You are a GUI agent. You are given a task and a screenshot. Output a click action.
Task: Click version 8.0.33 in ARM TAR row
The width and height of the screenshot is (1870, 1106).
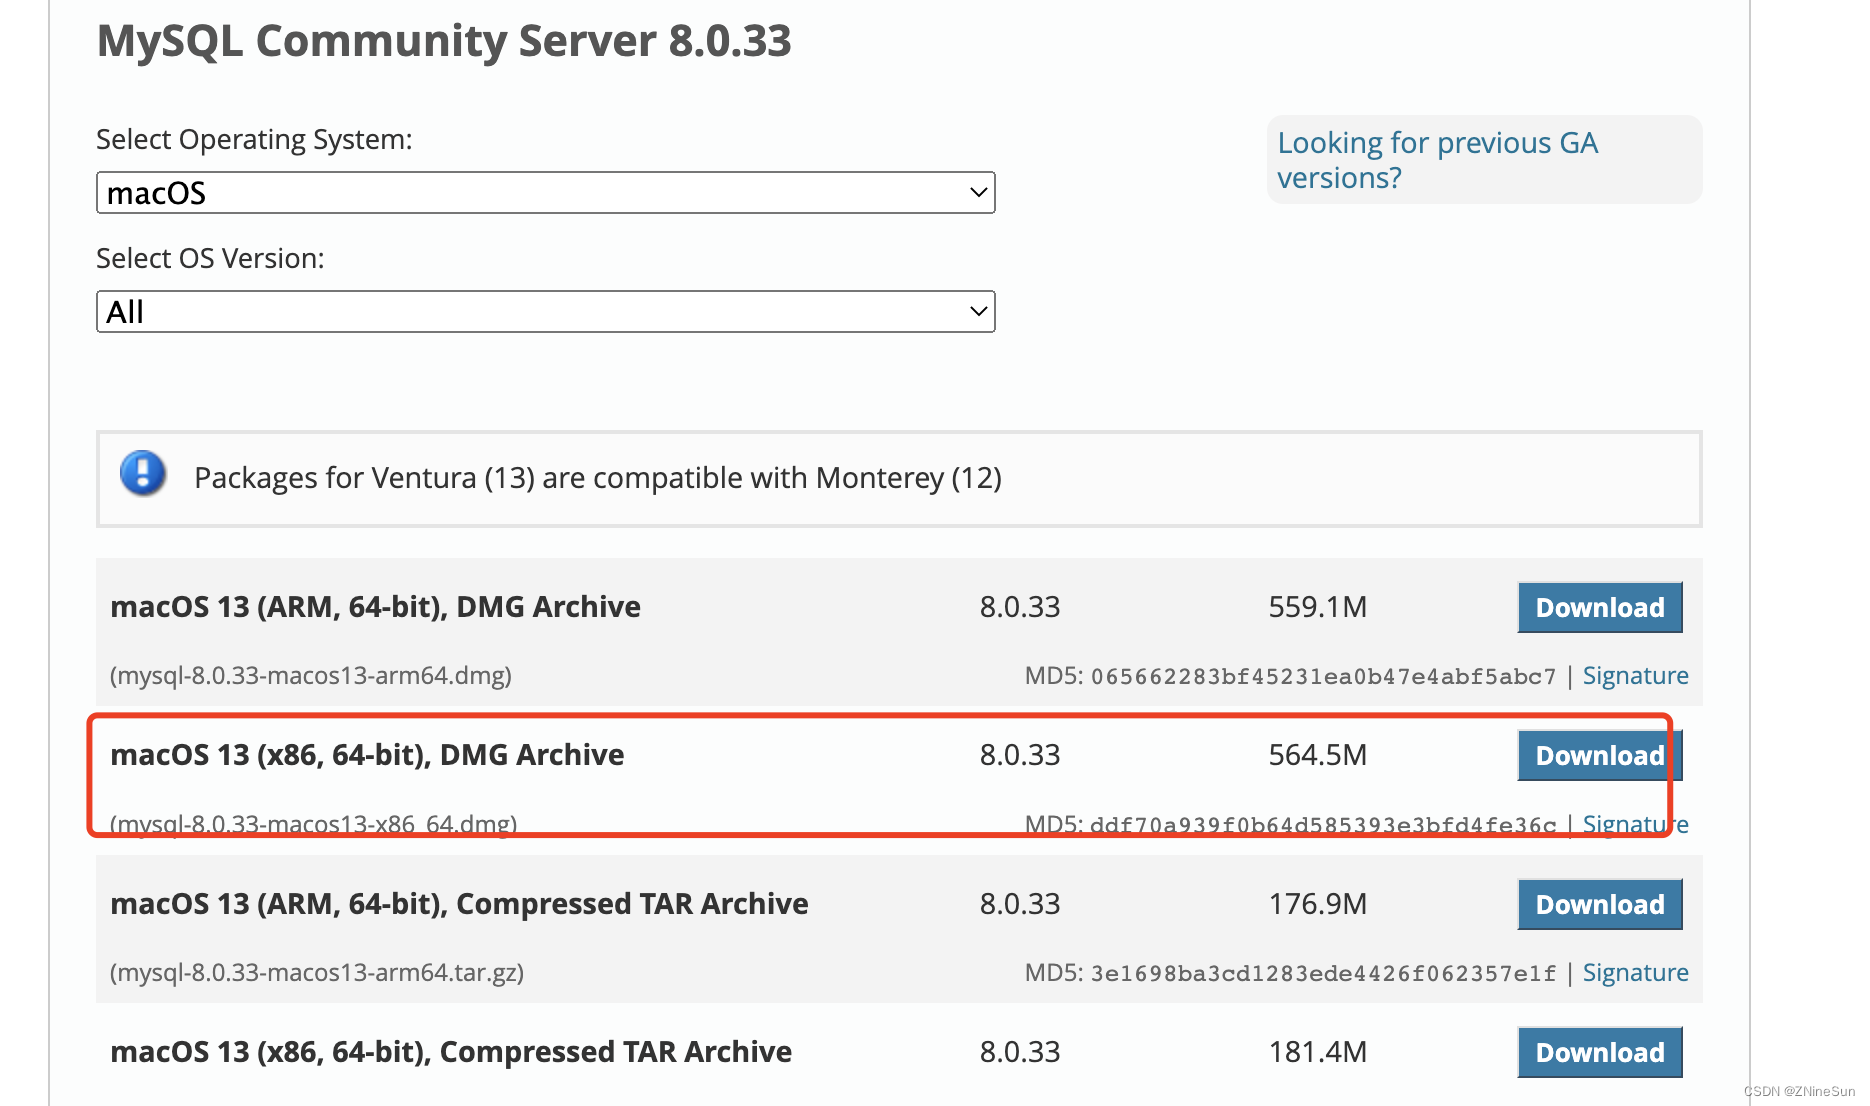[1020, 904]
